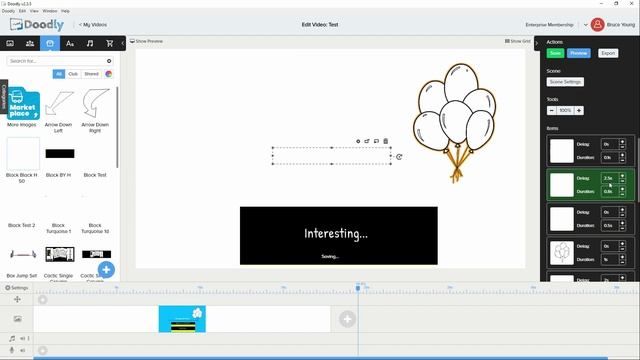Decrease zoom with minus button
Image resolution: width=640 pixels, height=360 pixels.
(x=551, y=111)
